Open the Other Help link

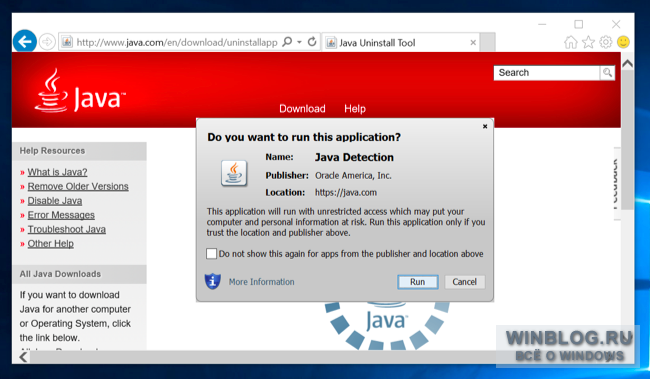coord(51,244)
